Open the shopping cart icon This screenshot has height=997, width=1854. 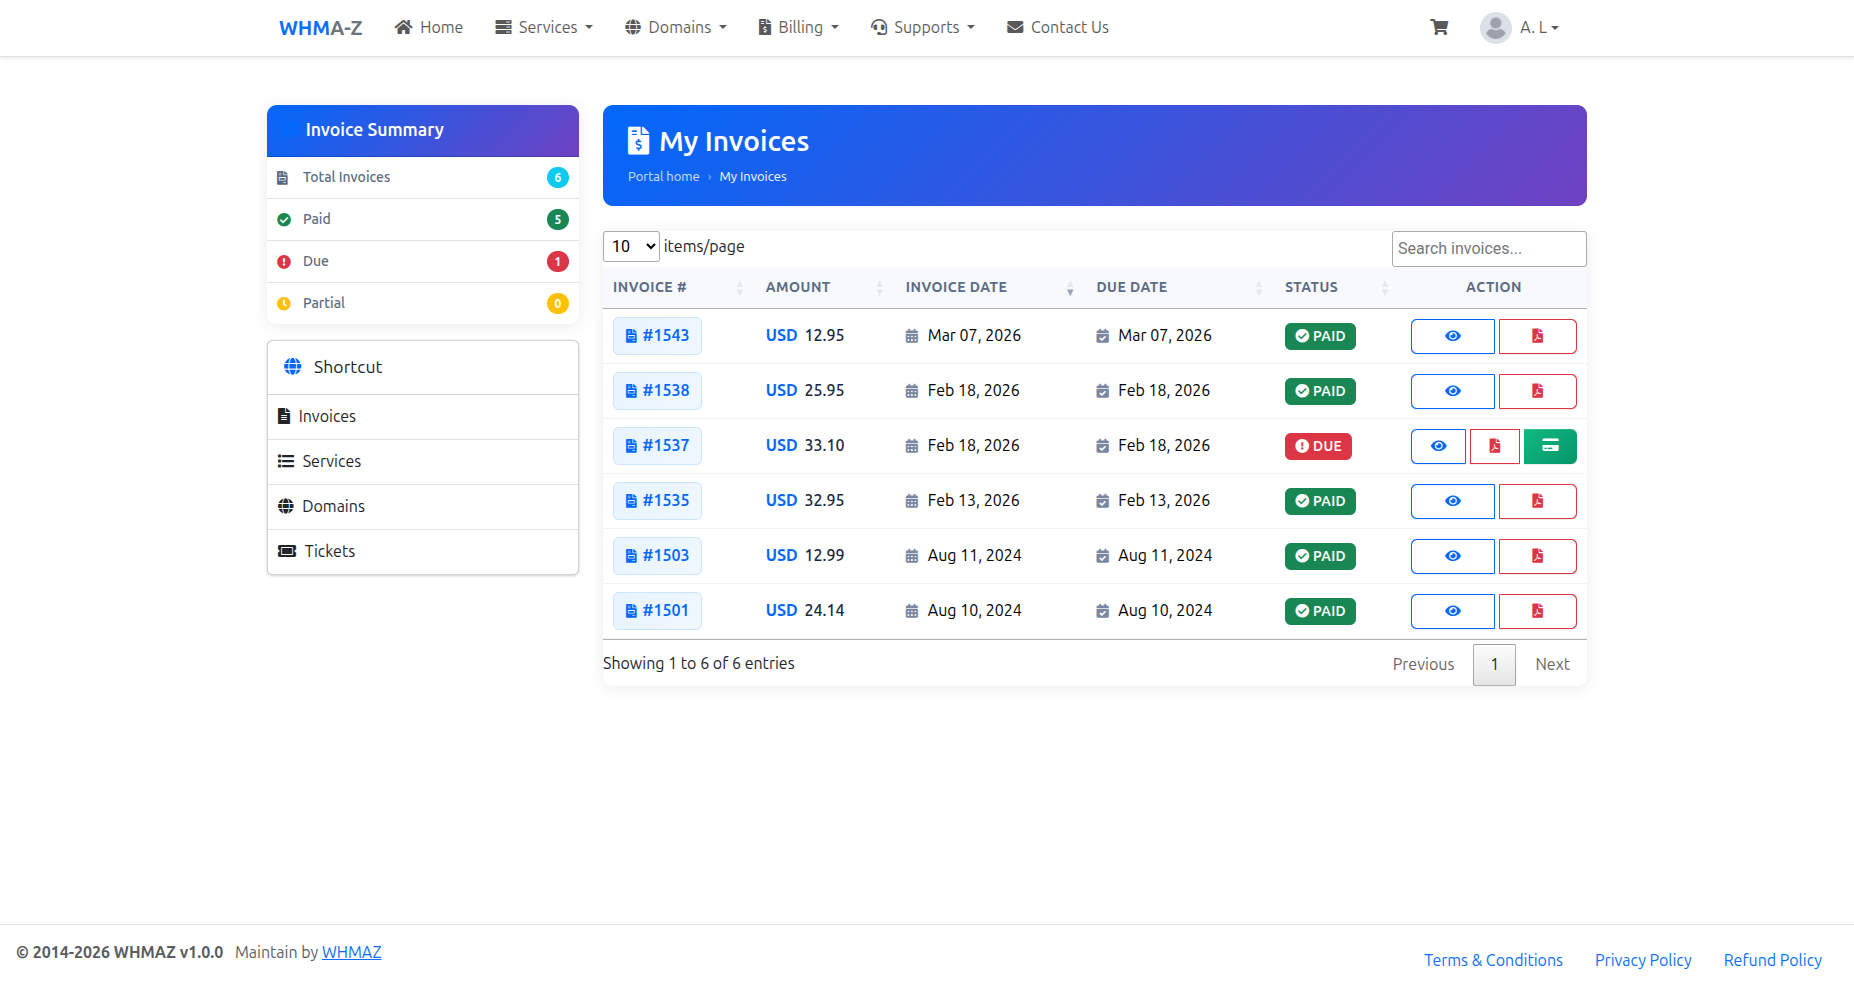[1439, 28]
